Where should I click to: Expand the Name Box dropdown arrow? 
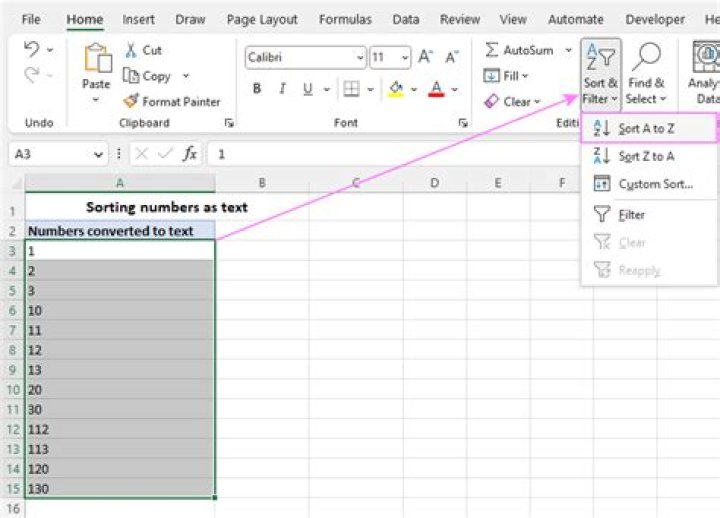coord(98,154)
